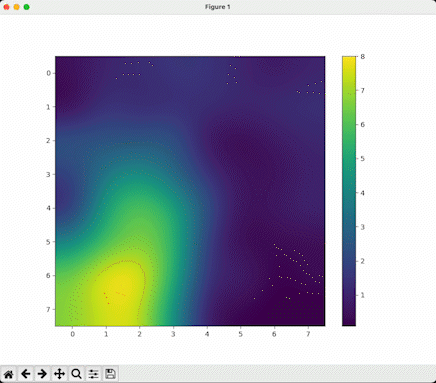The image size is (436, 383).
Task: Close window using the red button
Action: tap(6, 7)
